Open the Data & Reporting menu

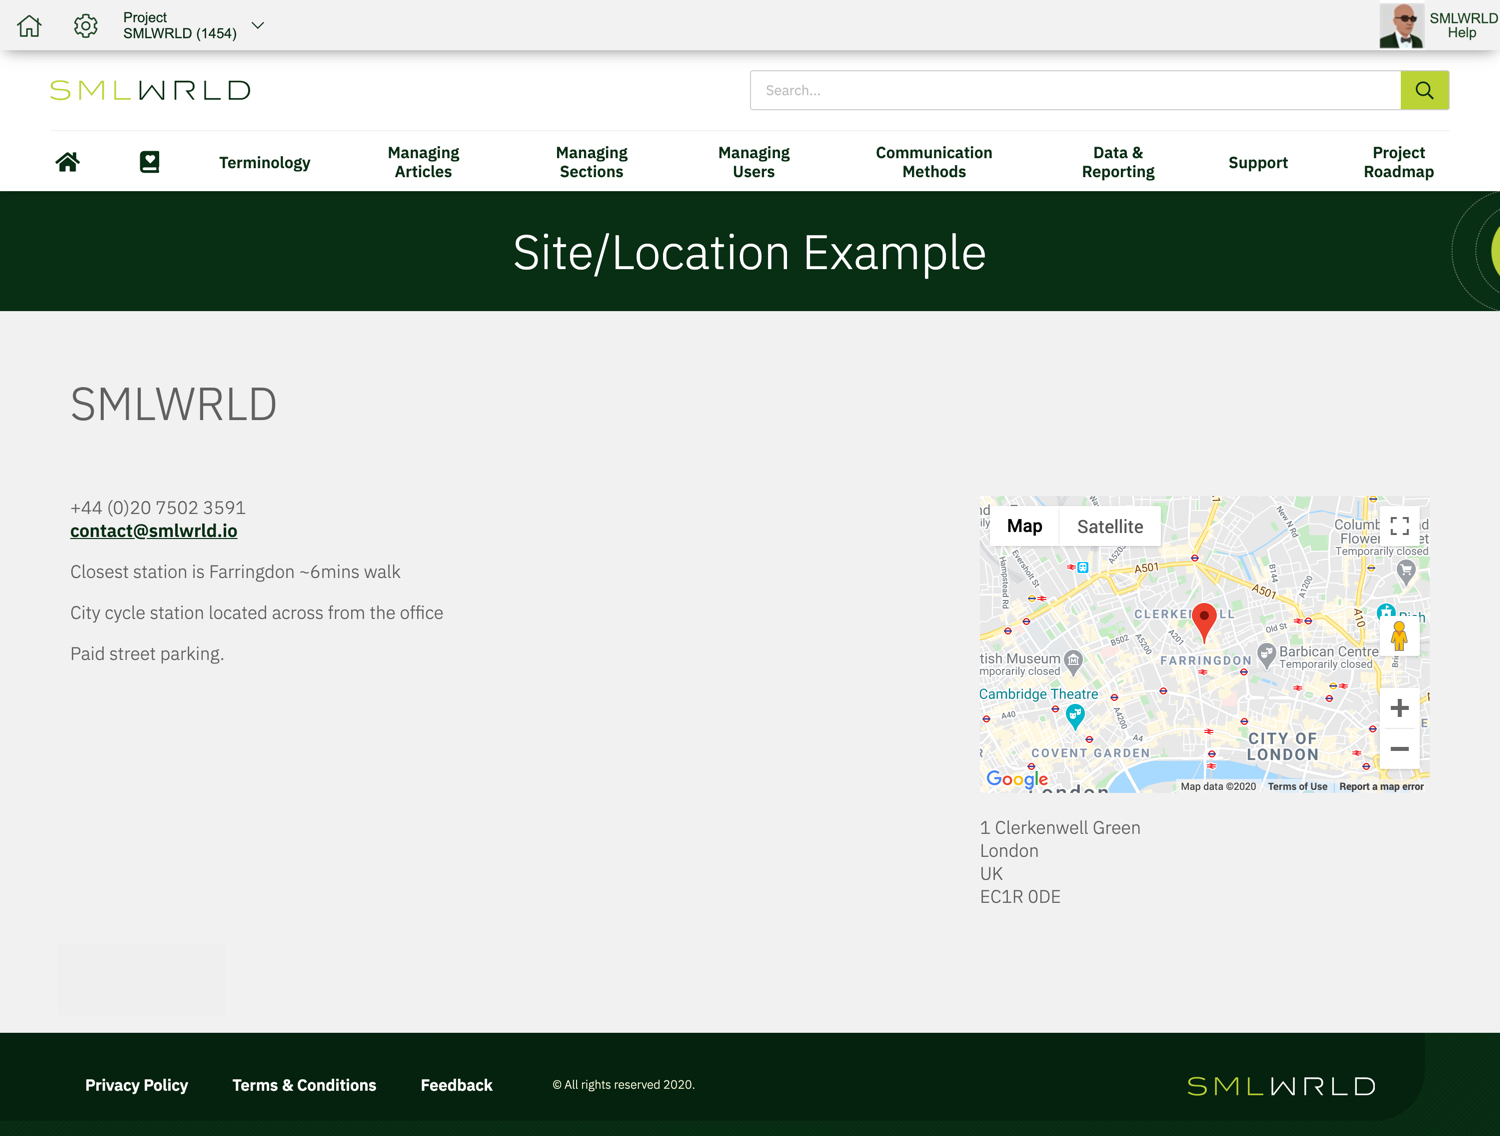point(1118,162)
